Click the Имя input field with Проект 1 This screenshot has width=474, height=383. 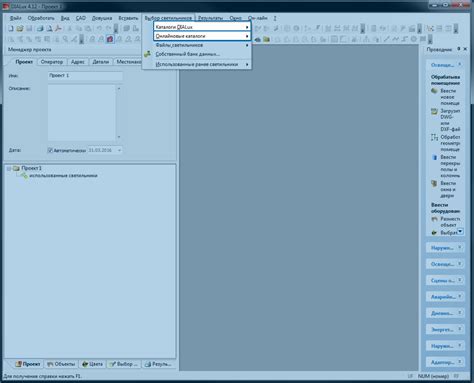[85, 76]
